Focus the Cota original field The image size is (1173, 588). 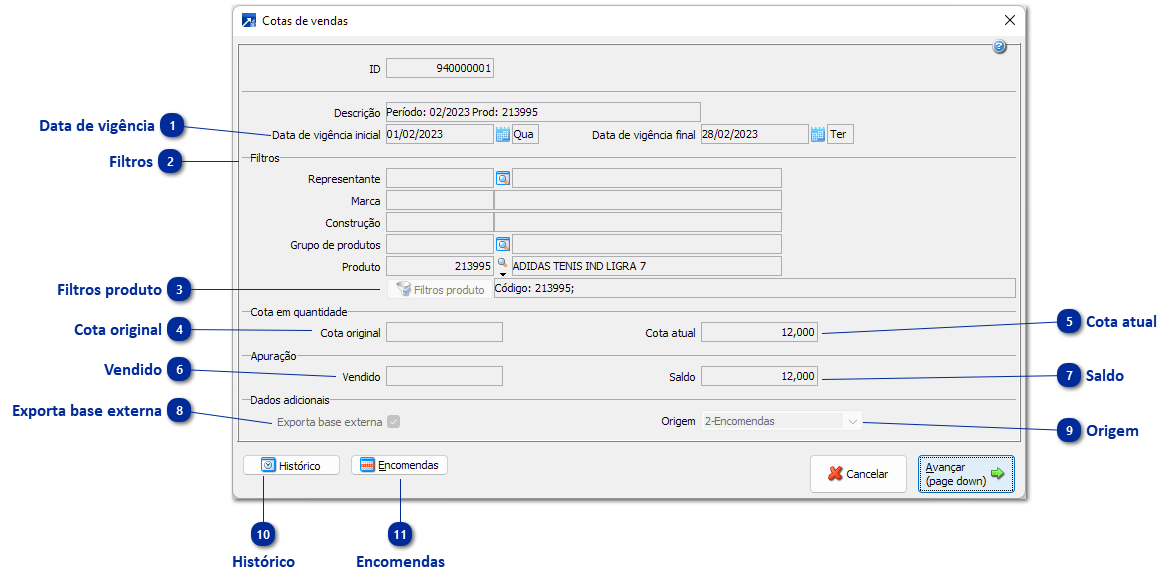click(x=444, y=332)
